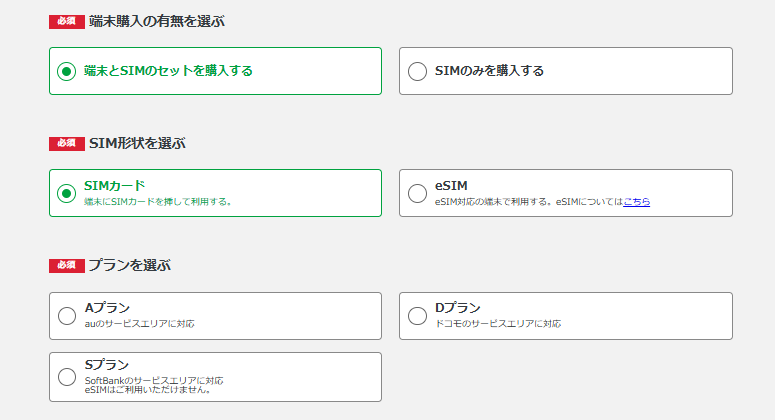775x420 pixels.
Task: Click the 必須 badge beside SIM形状を選ぶ
Action: [x=66, y=143]
